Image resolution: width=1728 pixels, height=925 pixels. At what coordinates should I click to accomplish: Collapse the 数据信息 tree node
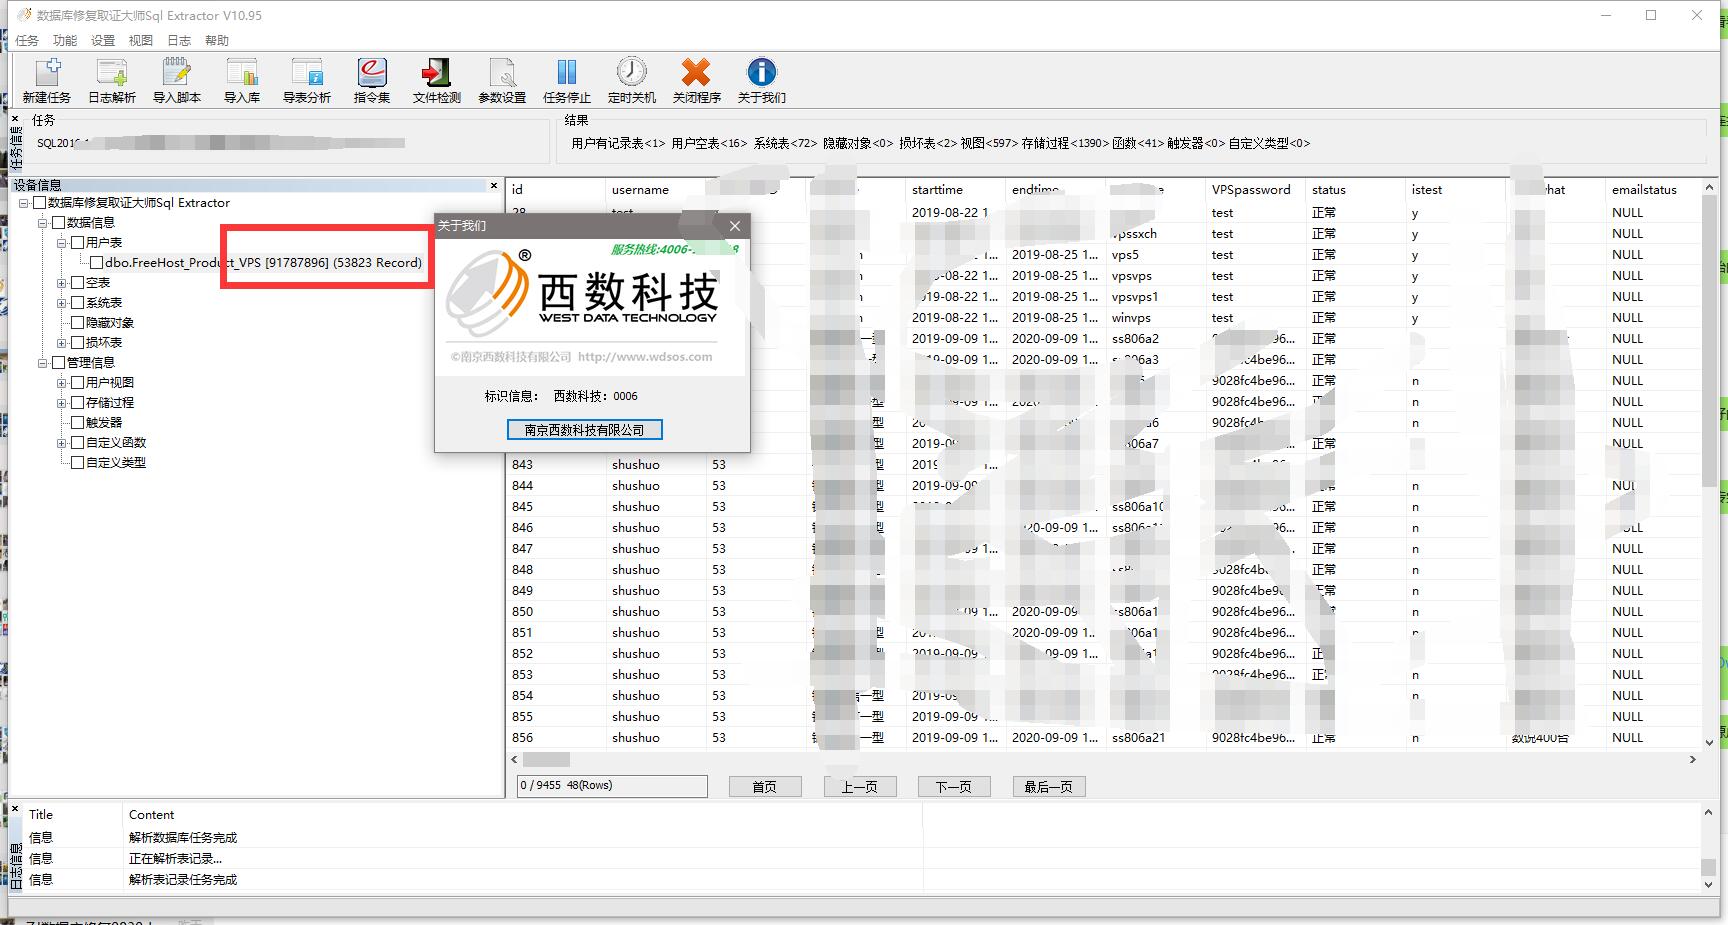(x=43, y=223)
